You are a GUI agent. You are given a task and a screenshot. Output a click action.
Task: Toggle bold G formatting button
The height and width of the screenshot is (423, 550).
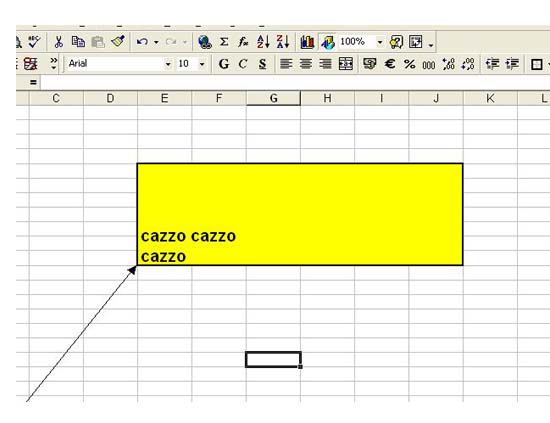(x=224, y=64)
